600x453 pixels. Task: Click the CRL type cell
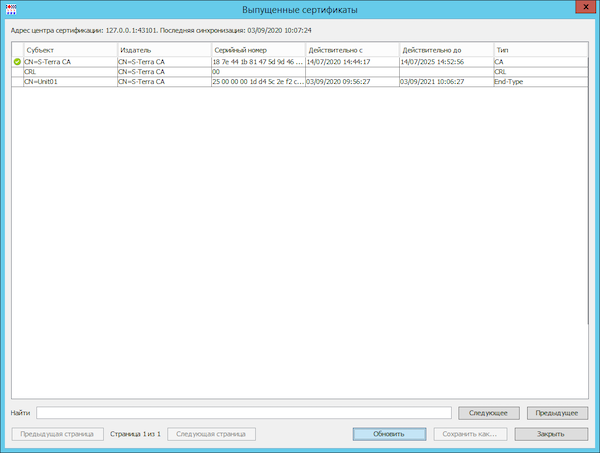click(x=541, y=72)
